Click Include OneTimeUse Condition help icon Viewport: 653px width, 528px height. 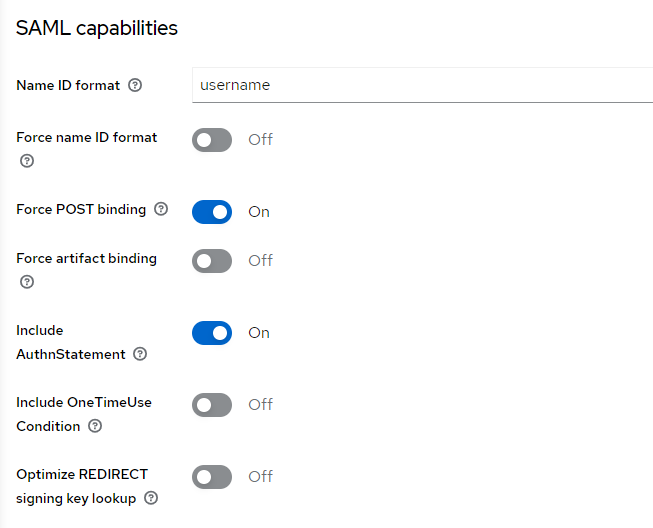coord(95,426)
